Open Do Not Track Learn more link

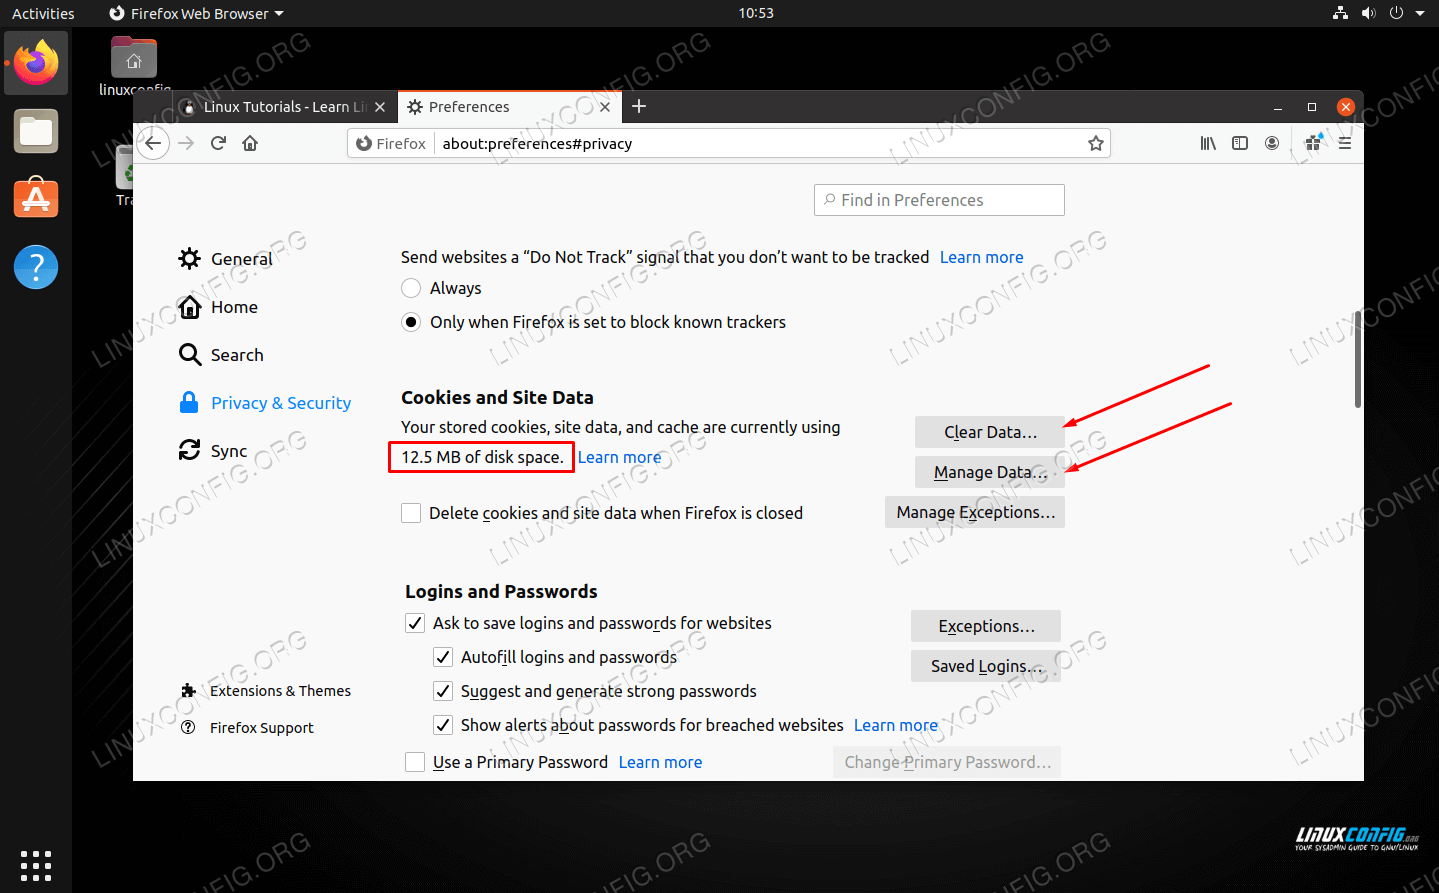981,257
